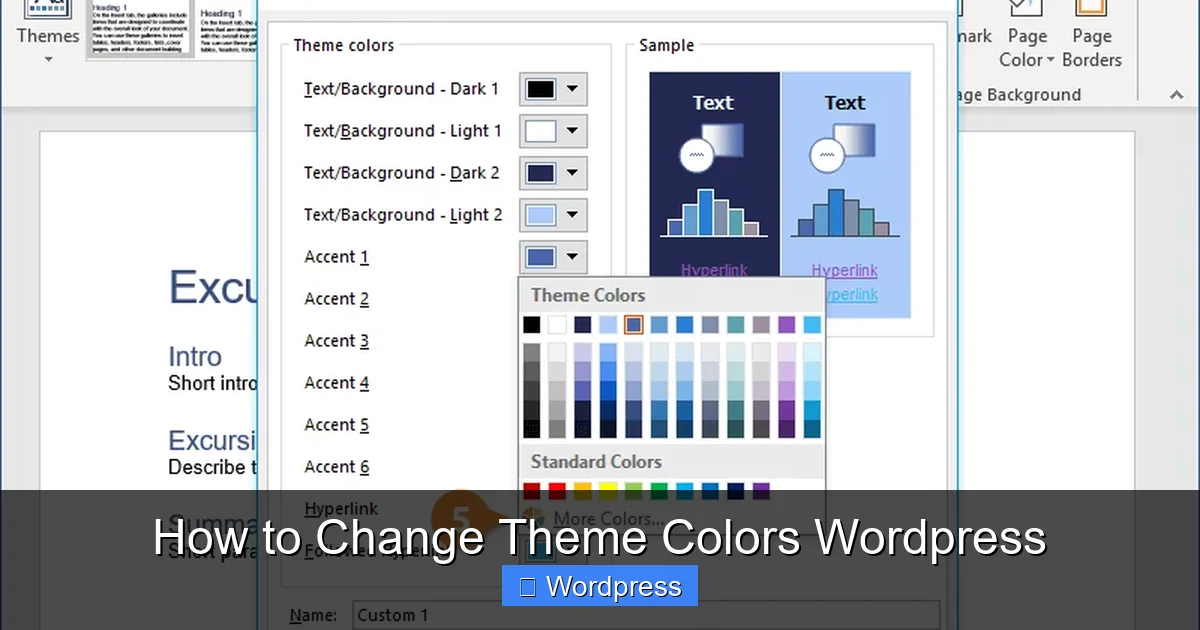Click the Accent 5 label
The width and height of the screenshot is (1200, 630).
coord(337,425)
